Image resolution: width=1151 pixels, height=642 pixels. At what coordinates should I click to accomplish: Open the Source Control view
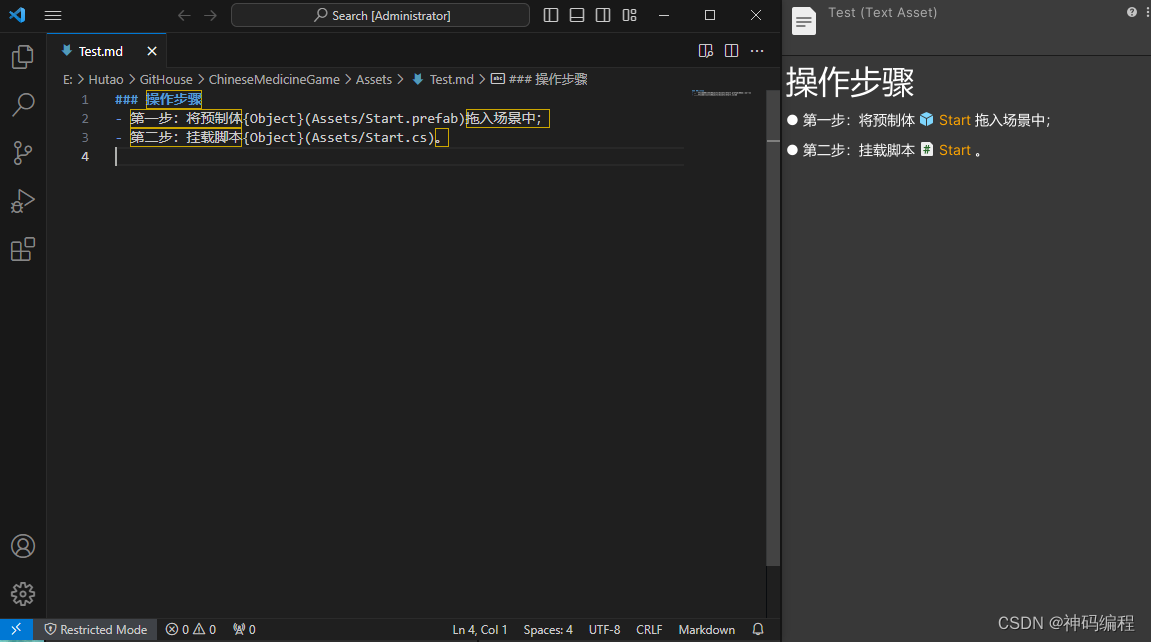pyautogui.click(x=23, y=153)
